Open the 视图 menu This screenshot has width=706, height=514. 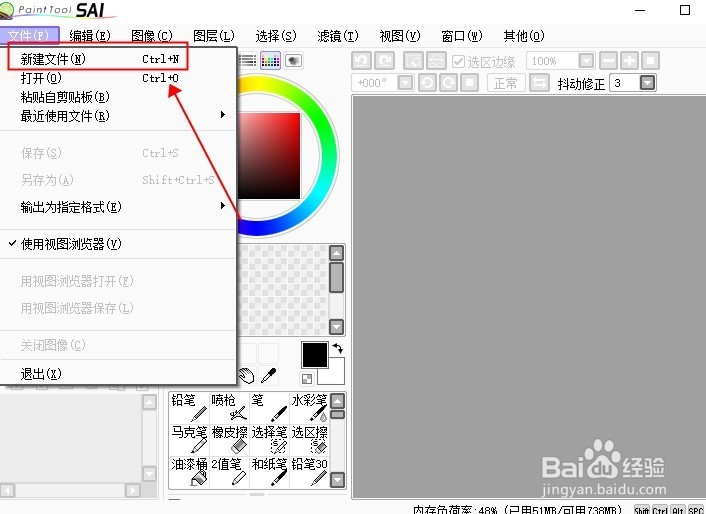tap(400, 36)
